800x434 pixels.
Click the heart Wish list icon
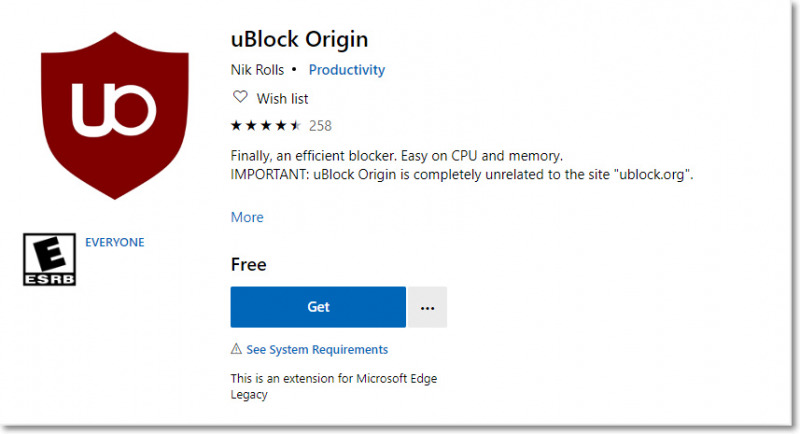coord(240,97)
